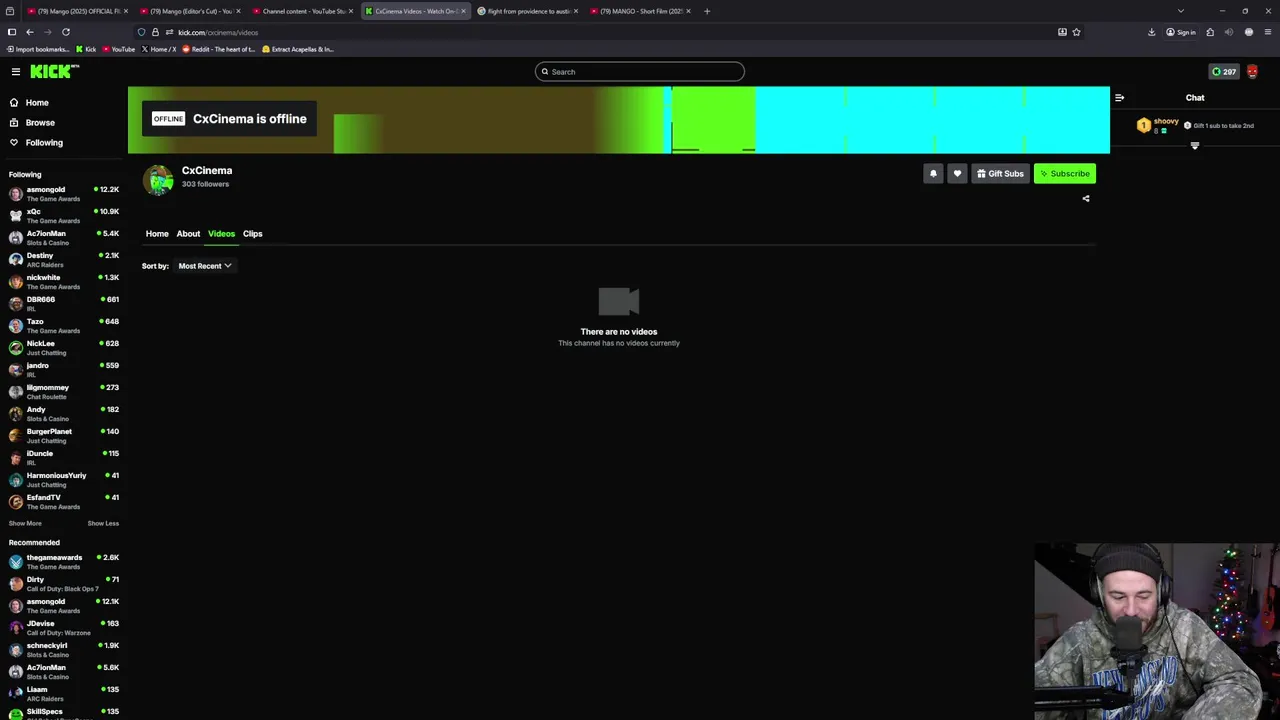The image size is (1280, 720).
Task: Switch to the channel Home tab
Action: point(157,234)
